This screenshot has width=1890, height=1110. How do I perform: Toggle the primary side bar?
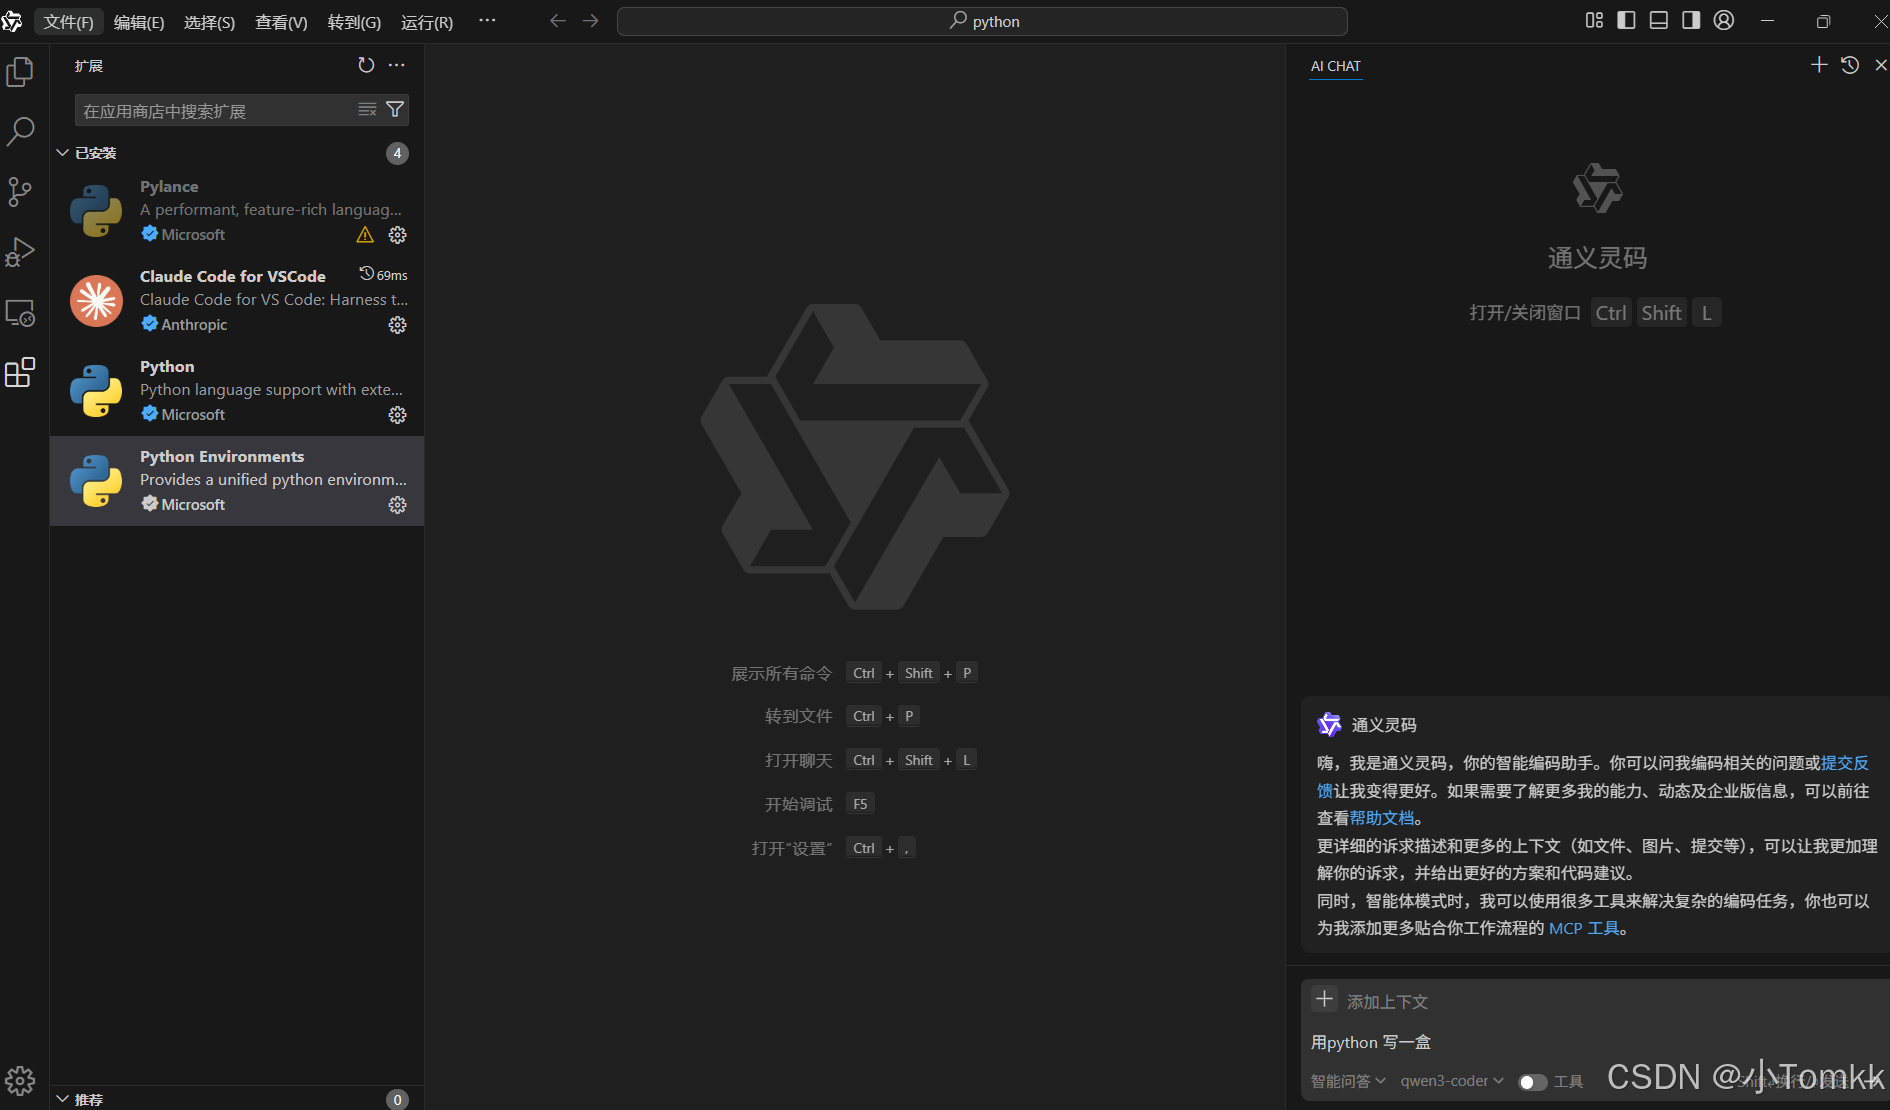click(x=1626, y=20)
